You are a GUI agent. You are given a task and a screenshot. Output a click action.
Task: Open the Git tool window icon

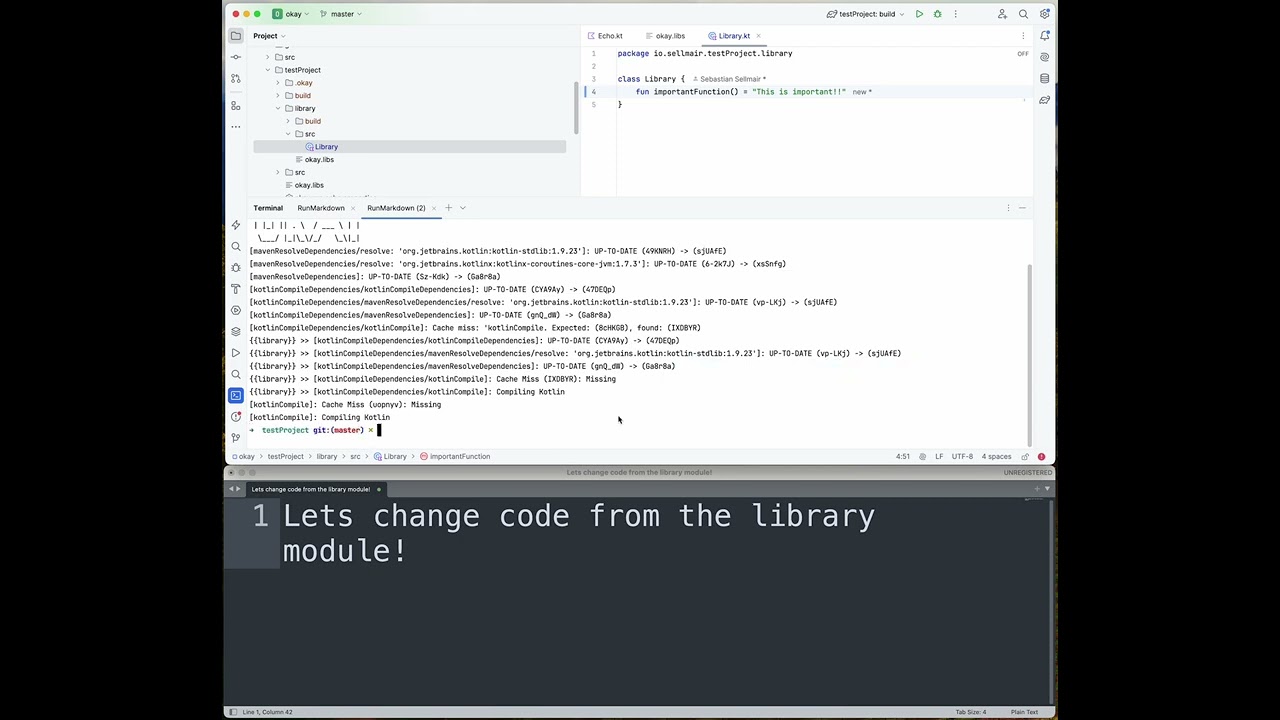tap(236, 438)
